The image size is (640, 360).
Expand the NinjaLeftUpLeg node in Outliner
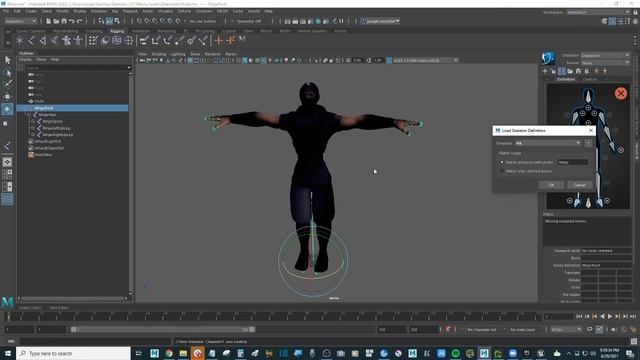pos(33,128)
